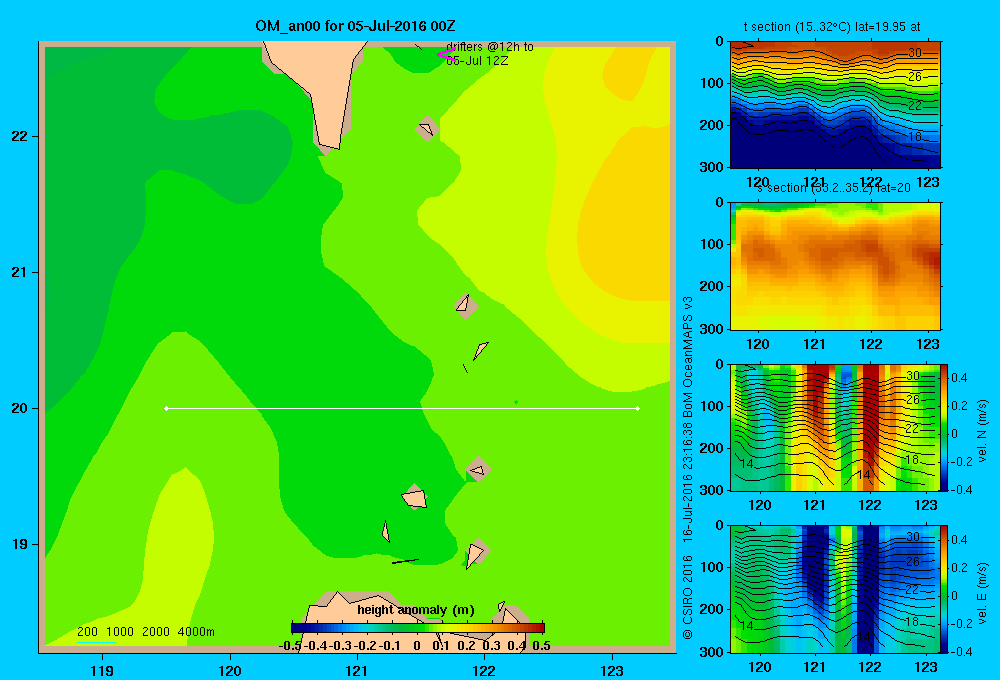This screenshot has width=1000, height=680.
Task: Open the temperature section plot
Action: tap(835, 104)
